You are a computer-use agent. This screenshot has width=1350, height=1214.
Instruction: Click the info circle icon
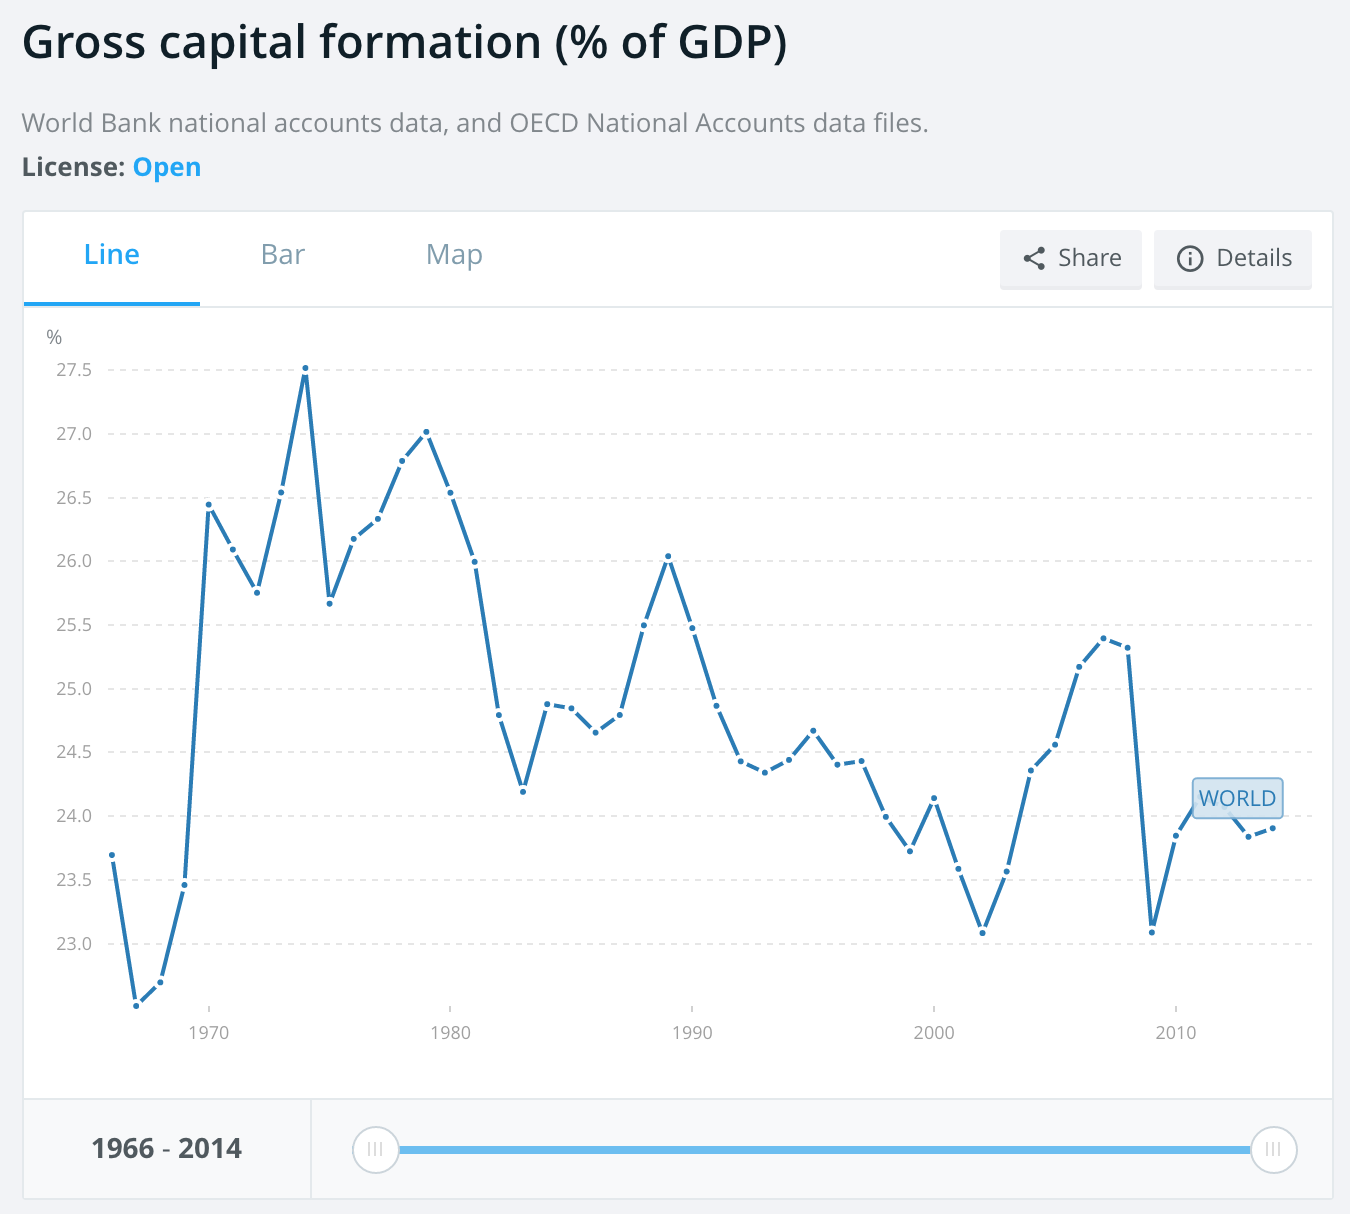click(1190, 259)
